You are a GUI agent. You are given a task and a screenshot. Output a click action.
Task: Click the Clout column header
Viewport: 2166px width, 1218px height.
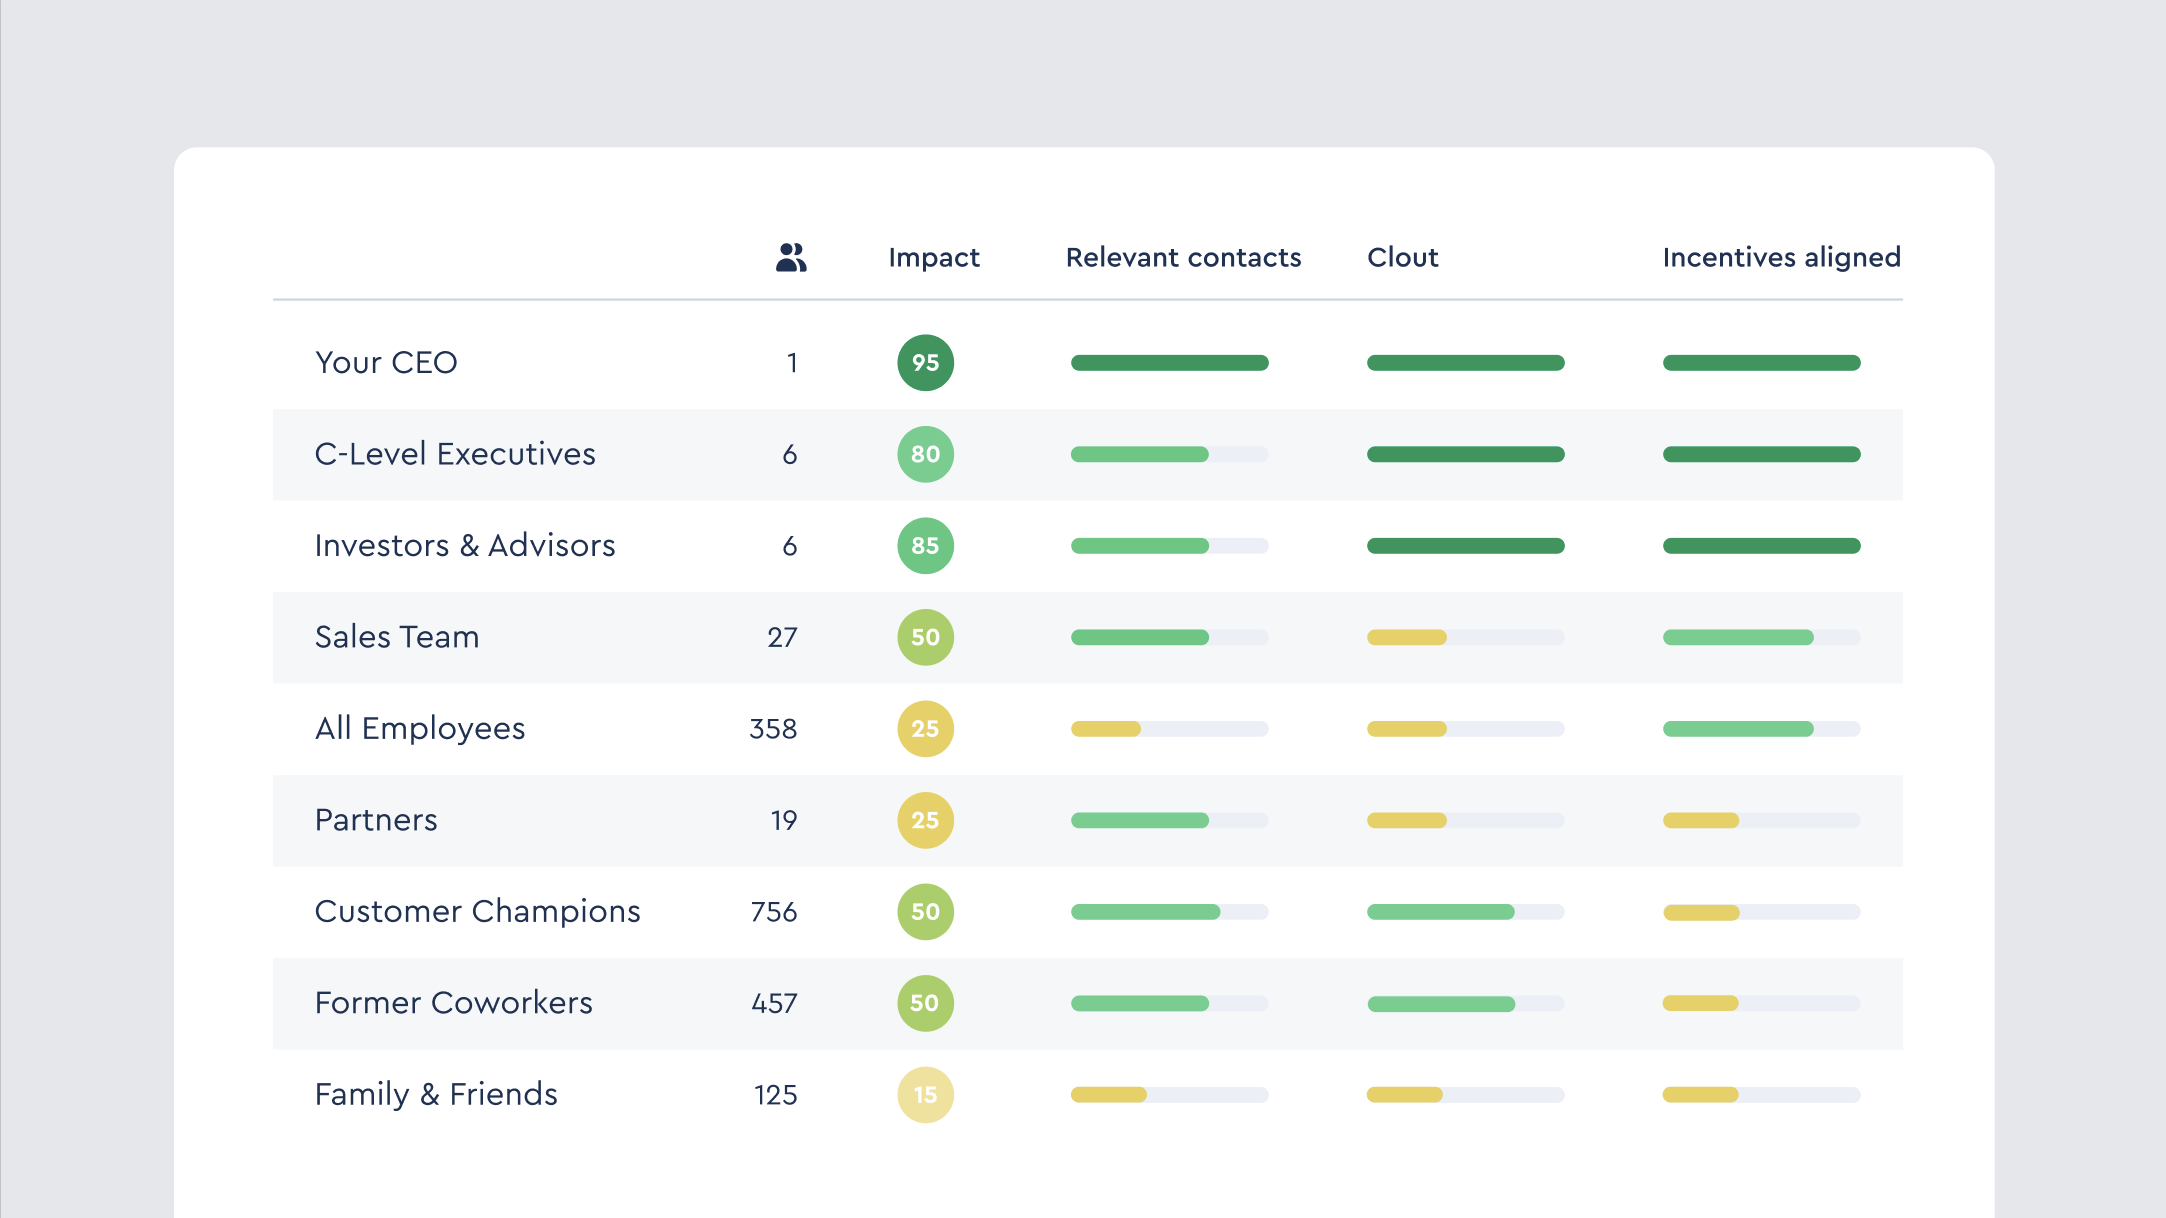[x=1402, y=258]
